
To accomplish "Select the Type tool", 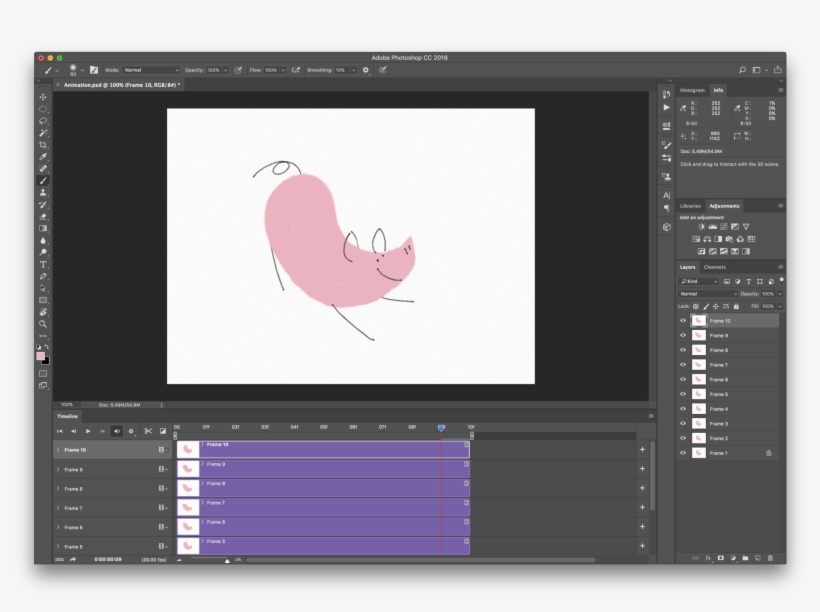I will [43, 262].
